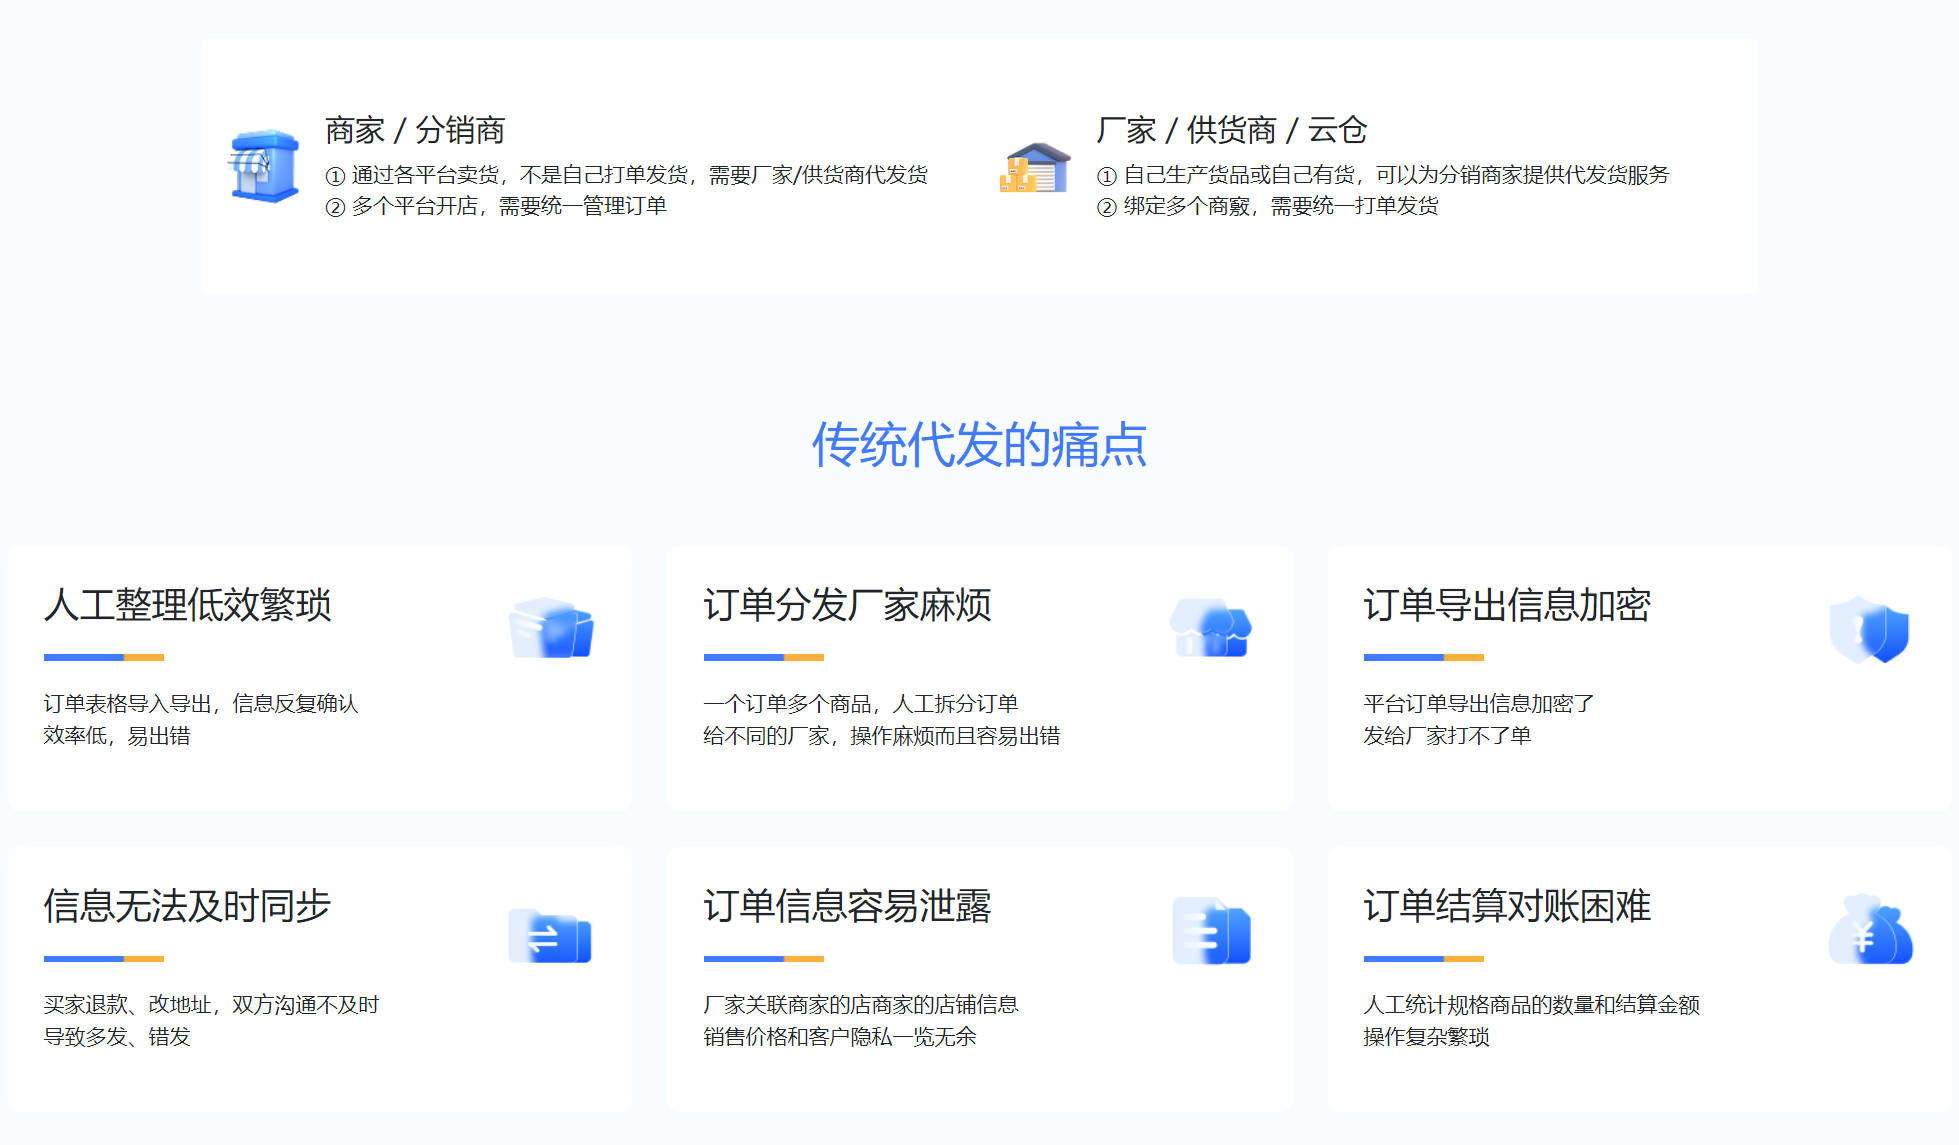The image size is (1959, 1145).
Task: Click the blue-orange underline beneath 订单结算对账困难
Action: click(x=1423, y=959)
